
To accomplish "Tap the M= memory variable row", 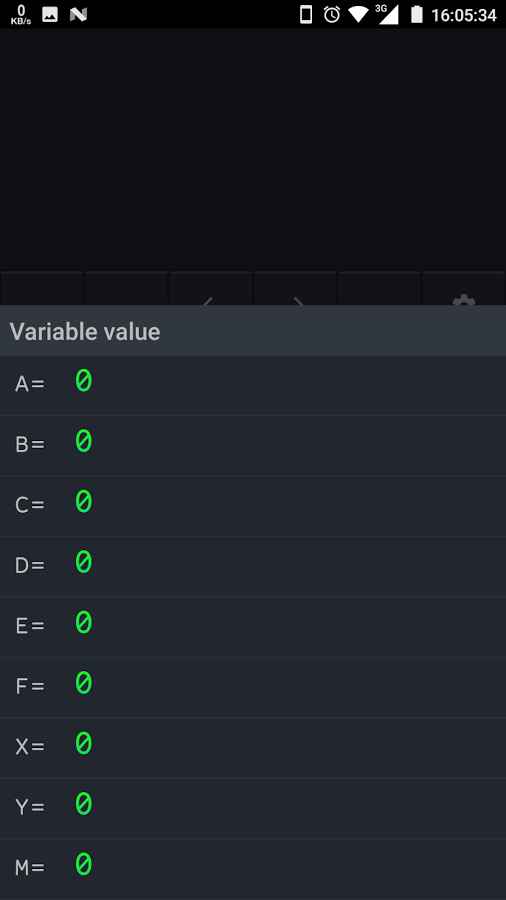I will [x=253, y=868].
